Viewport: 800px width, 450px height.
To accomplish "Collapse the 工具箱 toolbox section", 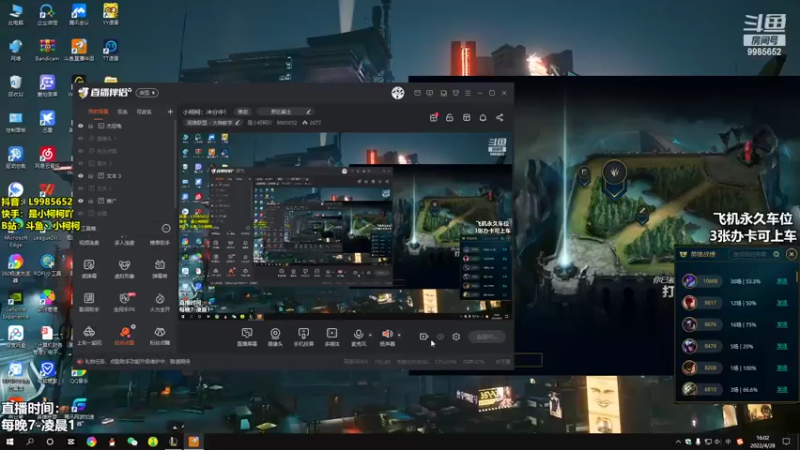I will tap(166, 228).
